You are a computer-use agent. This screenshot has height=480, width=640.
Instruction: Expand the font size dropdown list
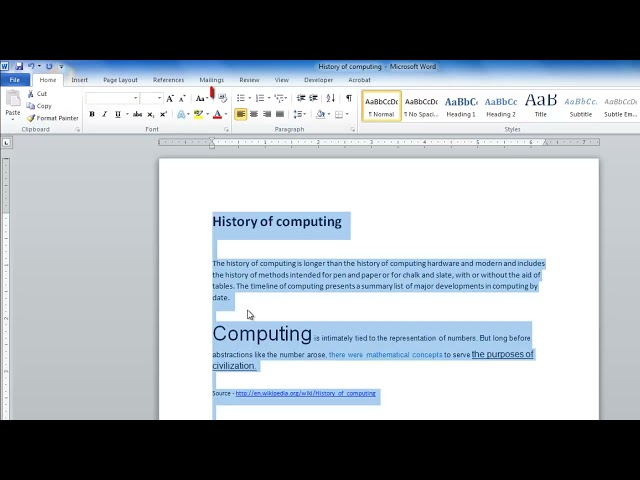click(160, 98)
